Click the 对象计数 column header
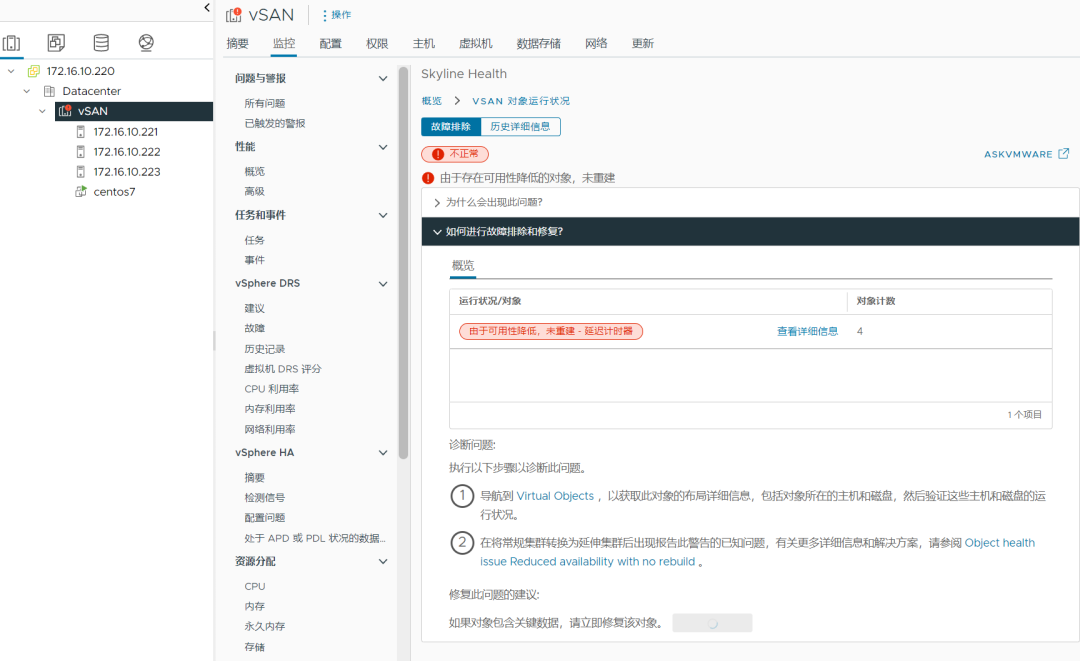This screenshot has width=1080, height=661. click(876, 301)
